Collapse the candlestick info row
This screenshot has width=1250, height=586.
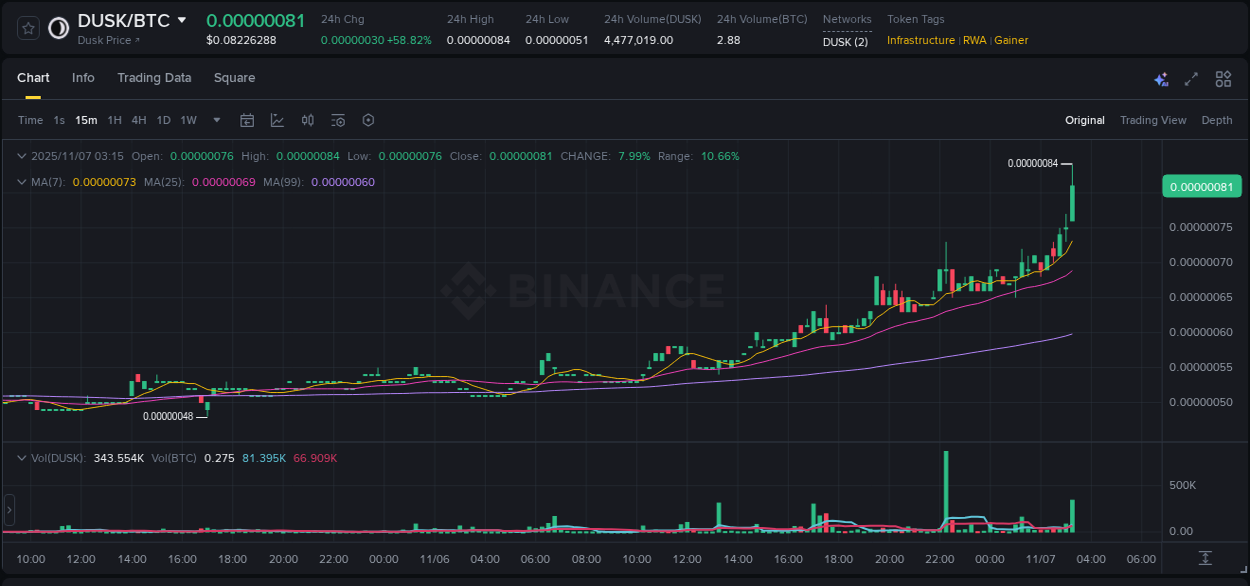[22, 156]
